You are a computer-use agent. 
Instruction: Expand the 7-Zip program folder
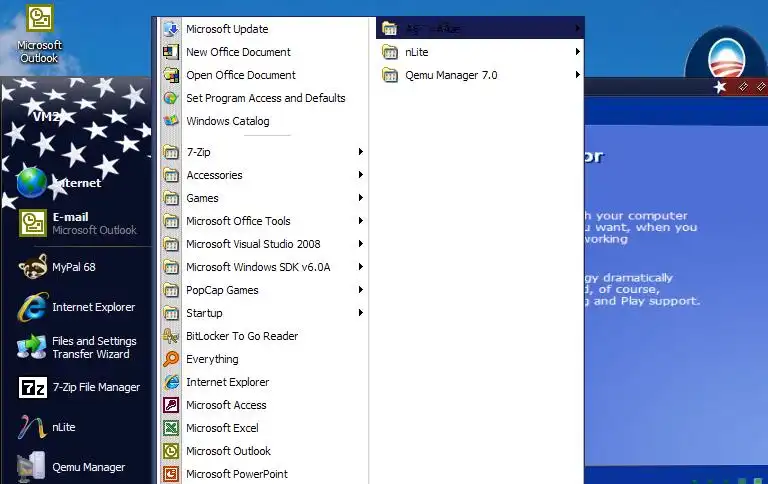(x=264, y=152)
